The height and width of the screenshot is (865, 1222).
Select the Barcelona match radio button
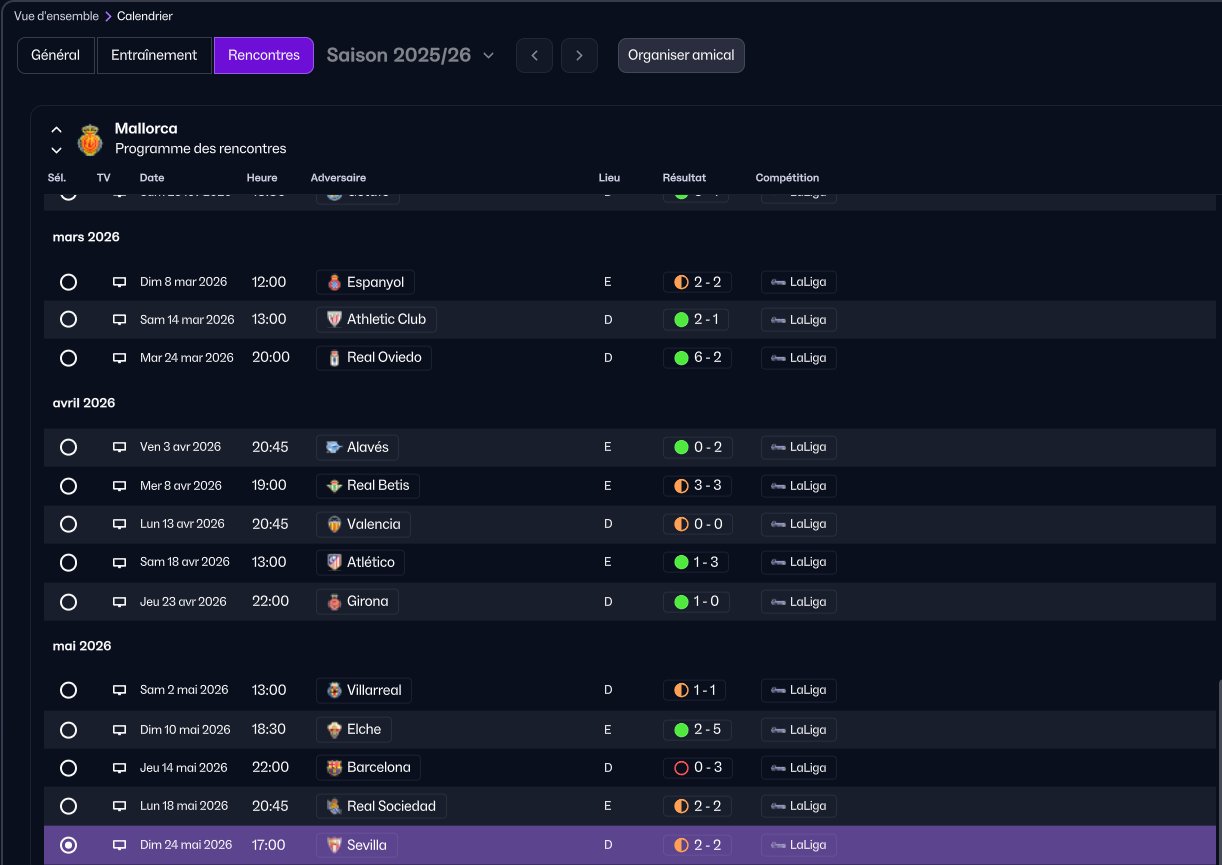(x=68, y=768)
